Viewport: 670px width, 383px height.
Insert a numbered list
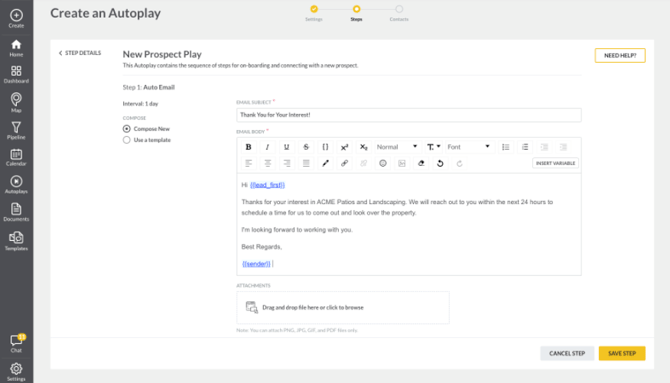point(525,147)
